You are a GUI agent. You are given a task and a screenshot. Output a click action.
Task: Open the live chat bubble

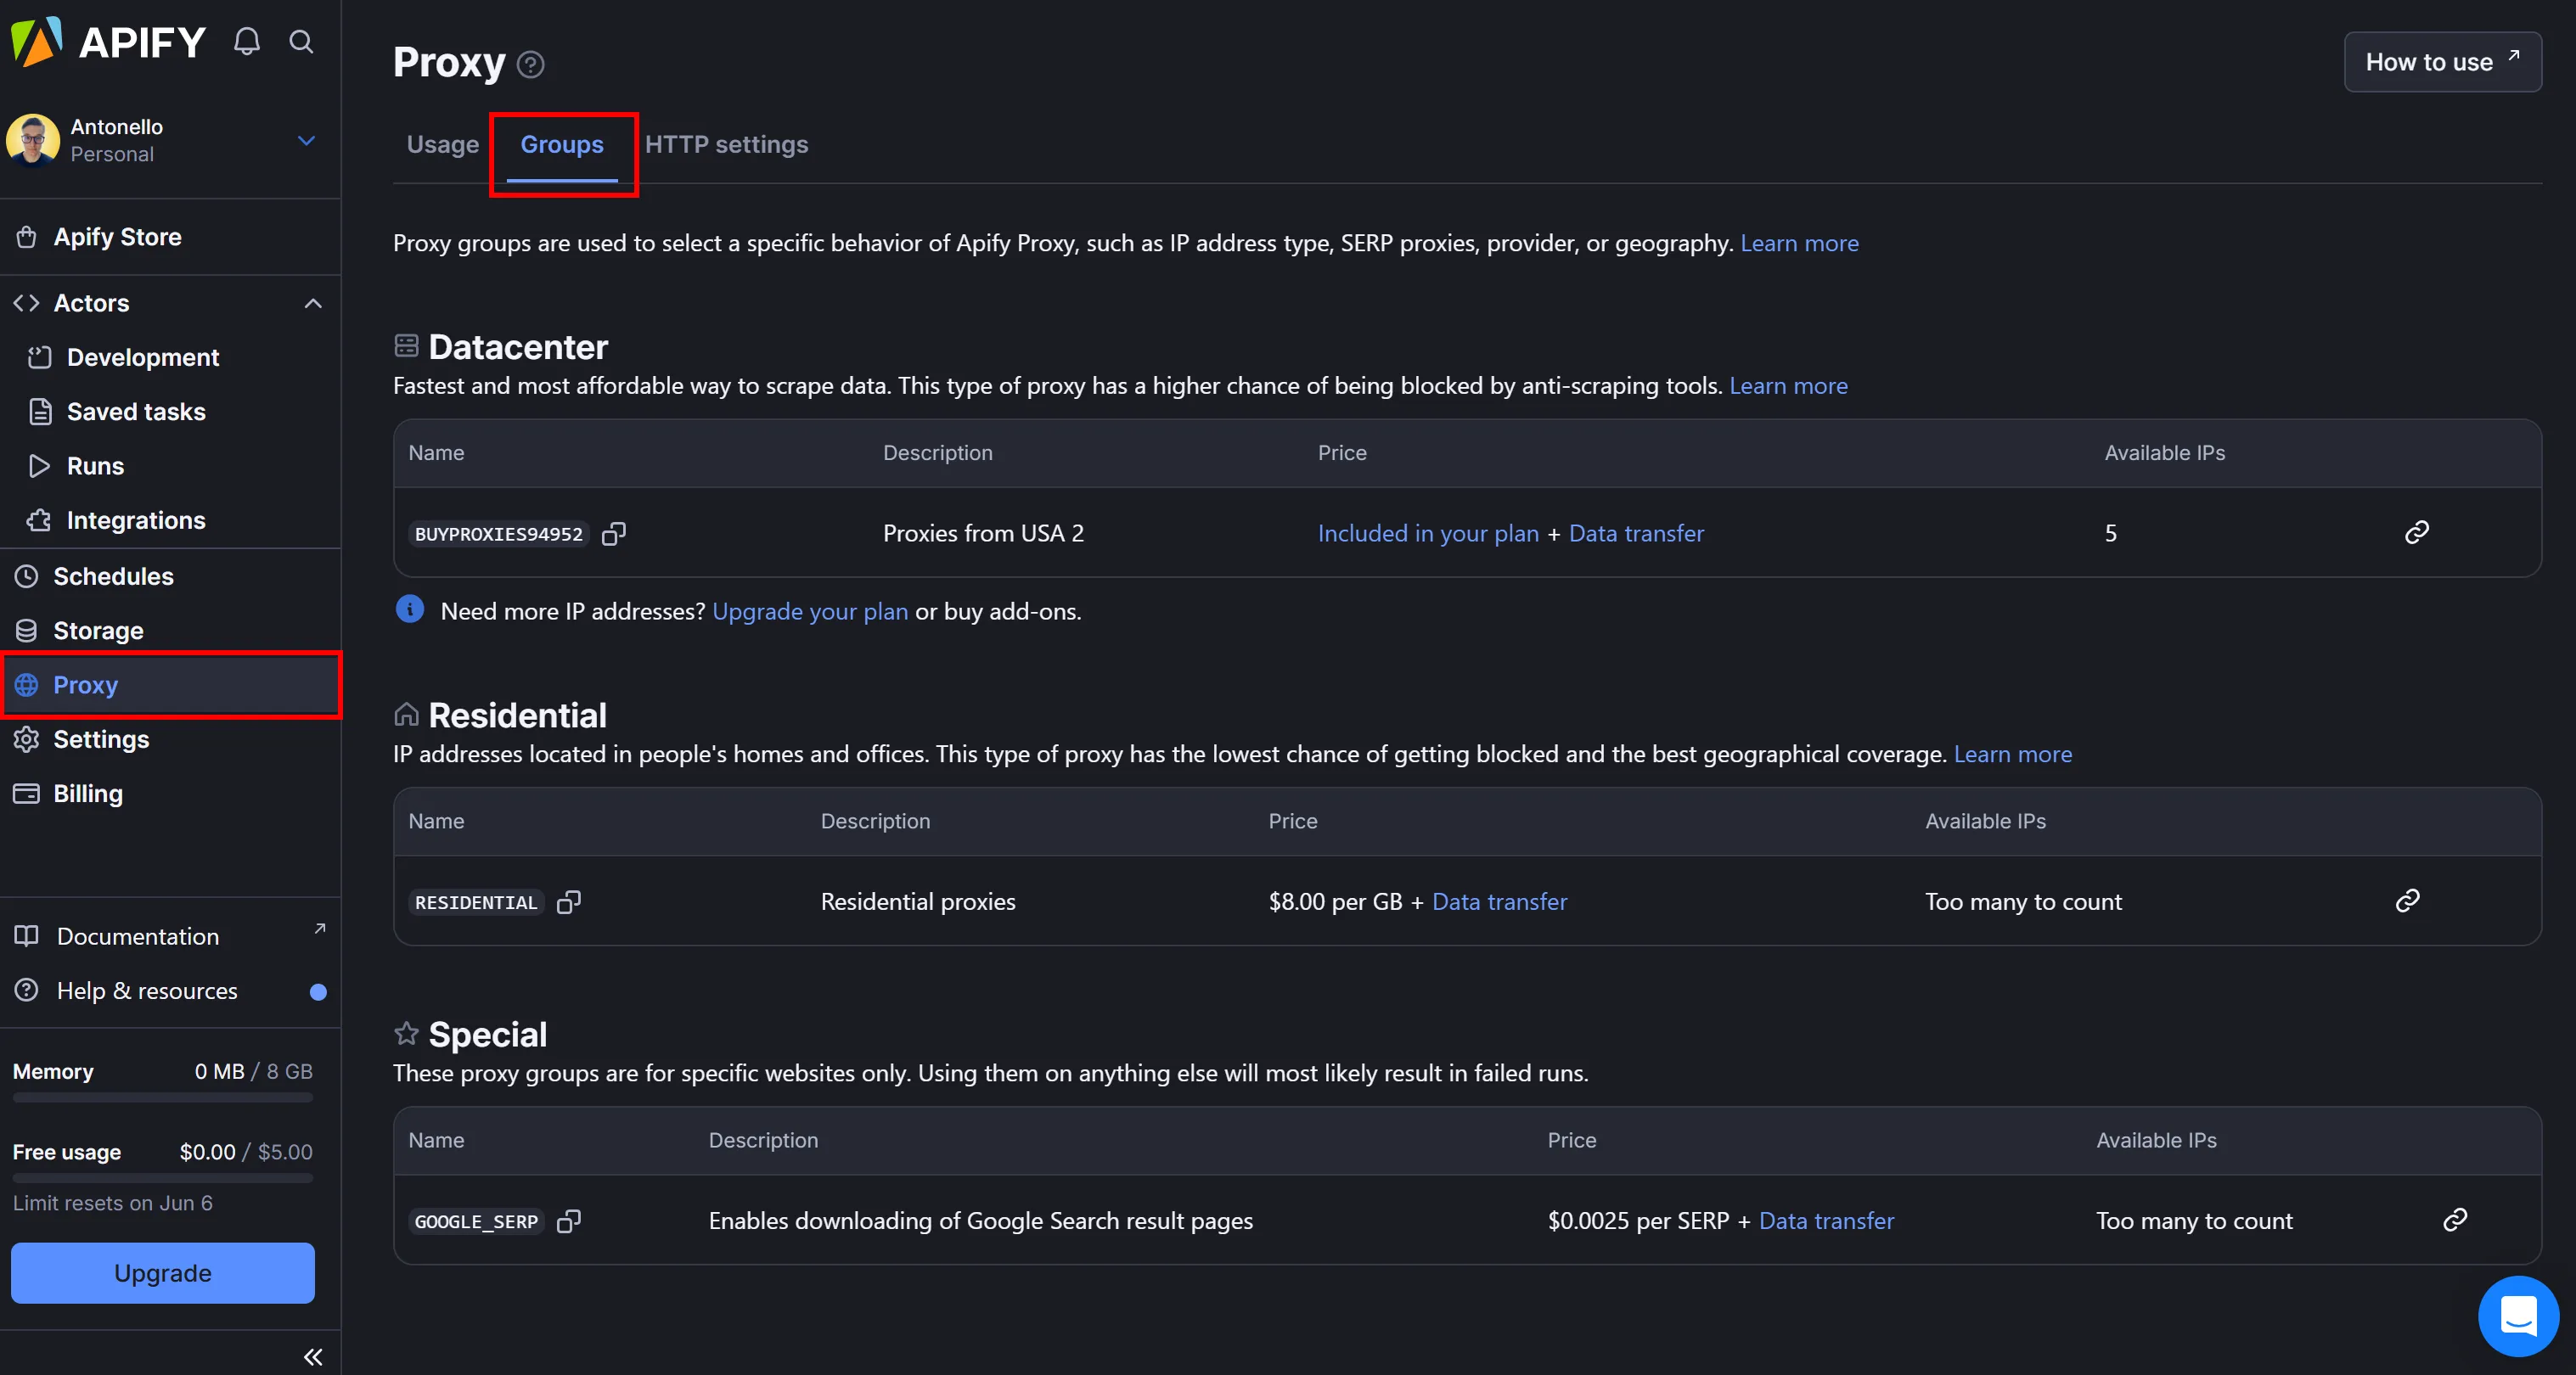[x=2517, y=1316]
